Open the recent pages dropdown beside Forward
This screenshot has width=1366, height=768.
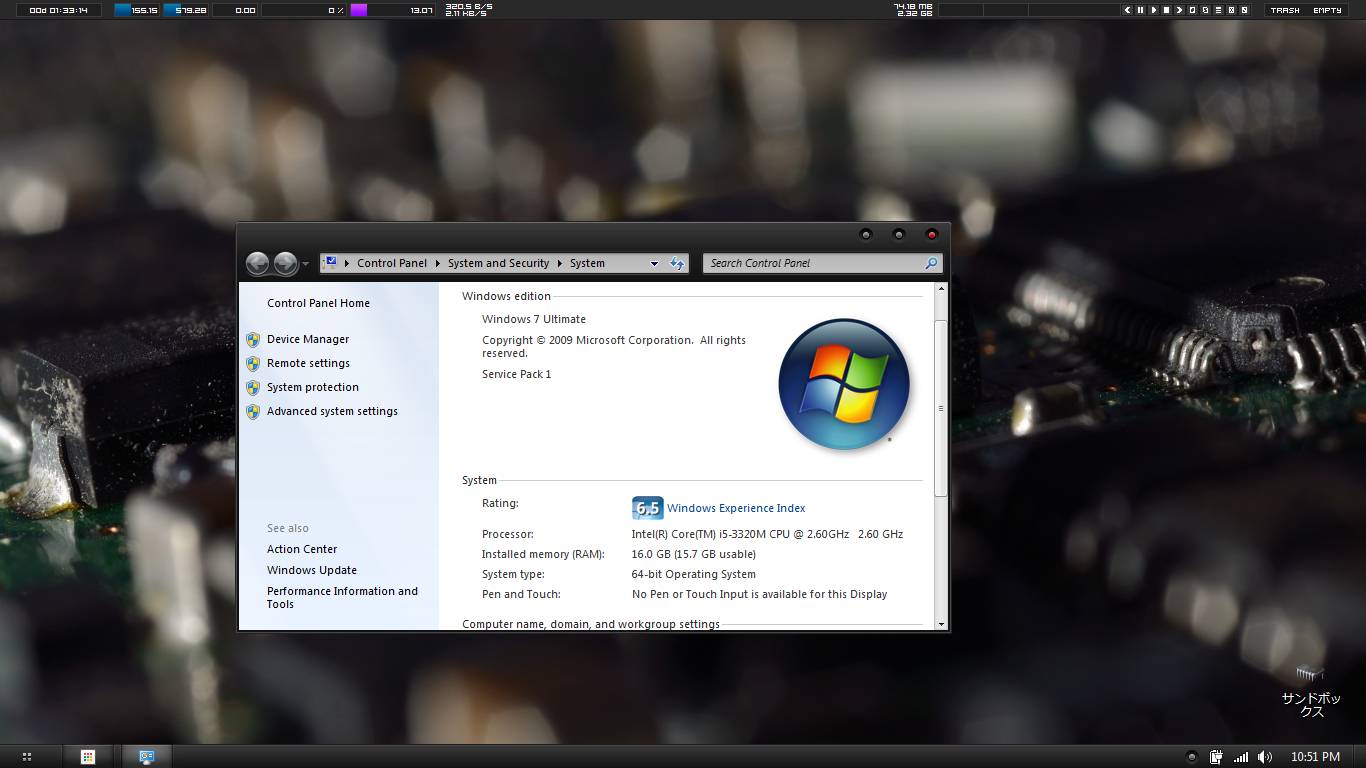[x=306, y=264]
